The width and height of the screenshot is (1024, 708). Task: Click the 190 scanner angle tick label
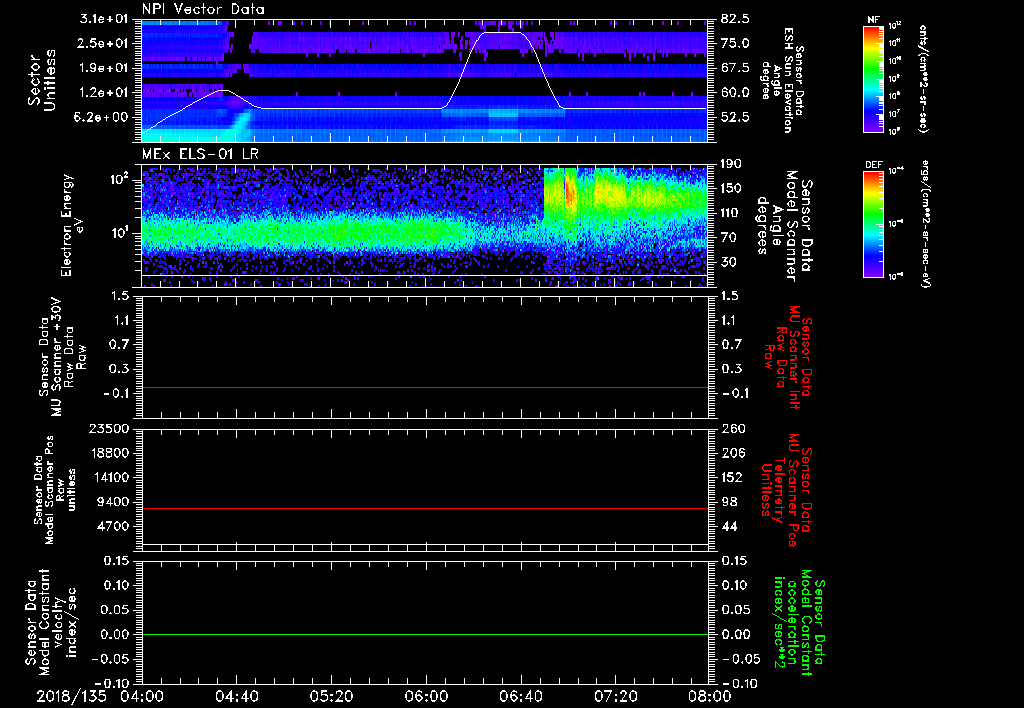point(732,164)
